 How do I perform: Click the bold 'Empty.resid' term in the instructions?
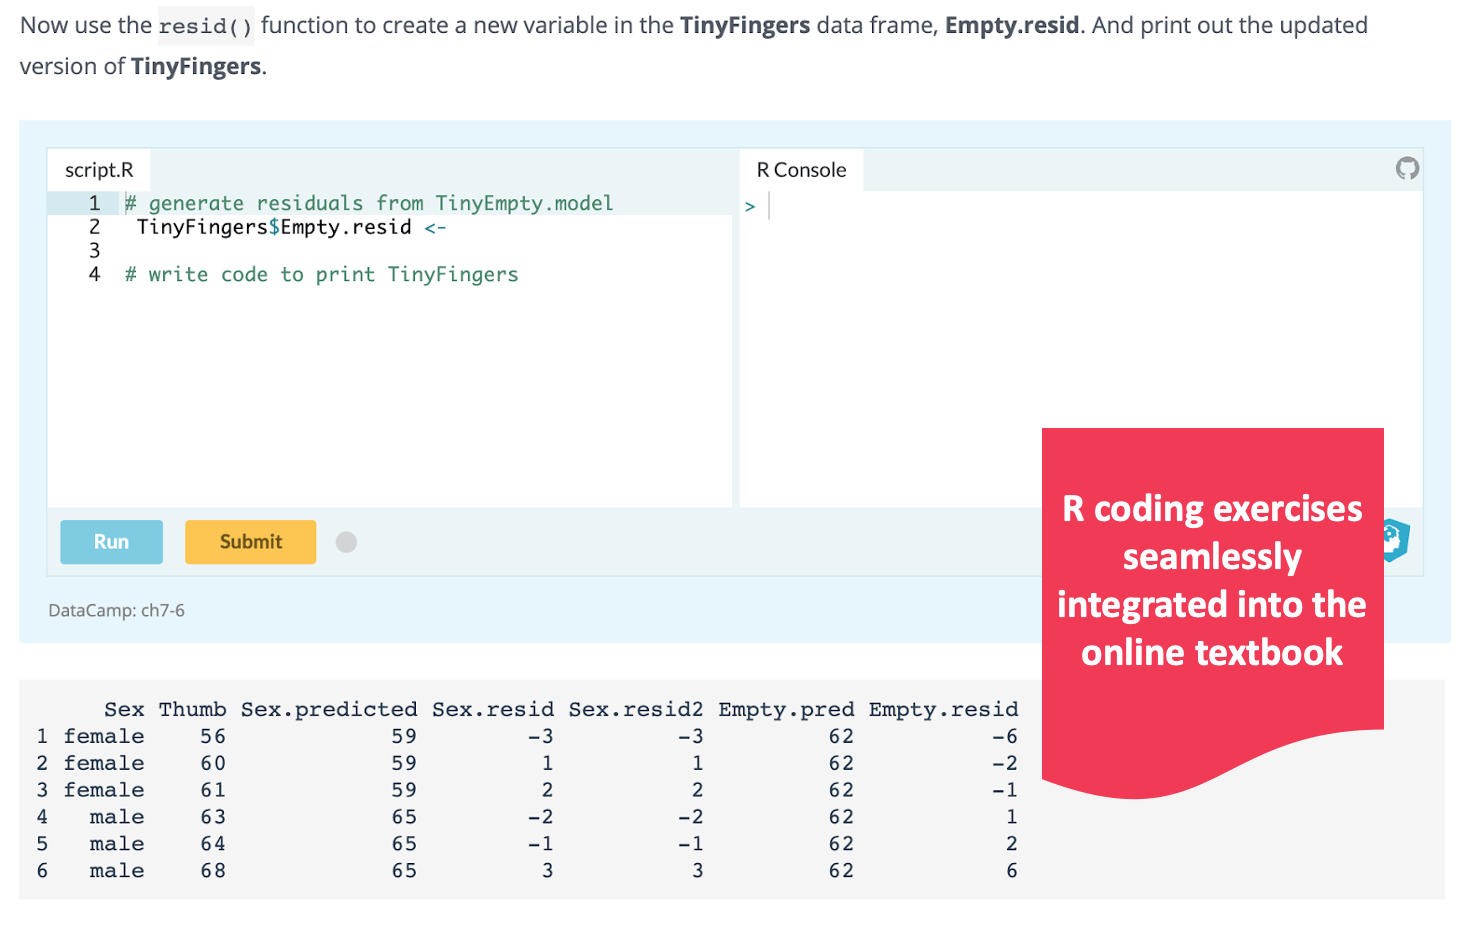[1012, 25]
